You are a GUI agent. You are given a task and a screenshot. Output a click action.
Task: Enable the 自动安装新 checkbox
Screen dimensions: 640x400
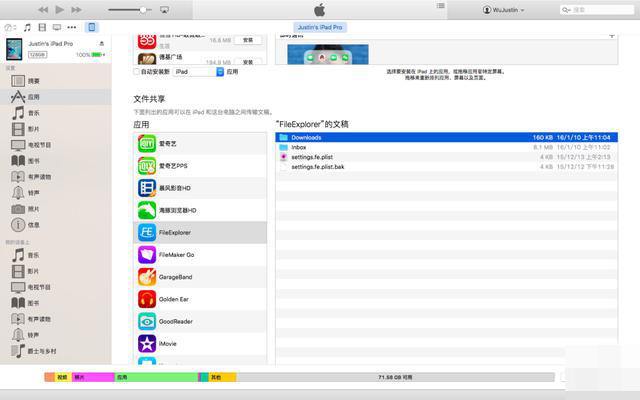(137, 72)
